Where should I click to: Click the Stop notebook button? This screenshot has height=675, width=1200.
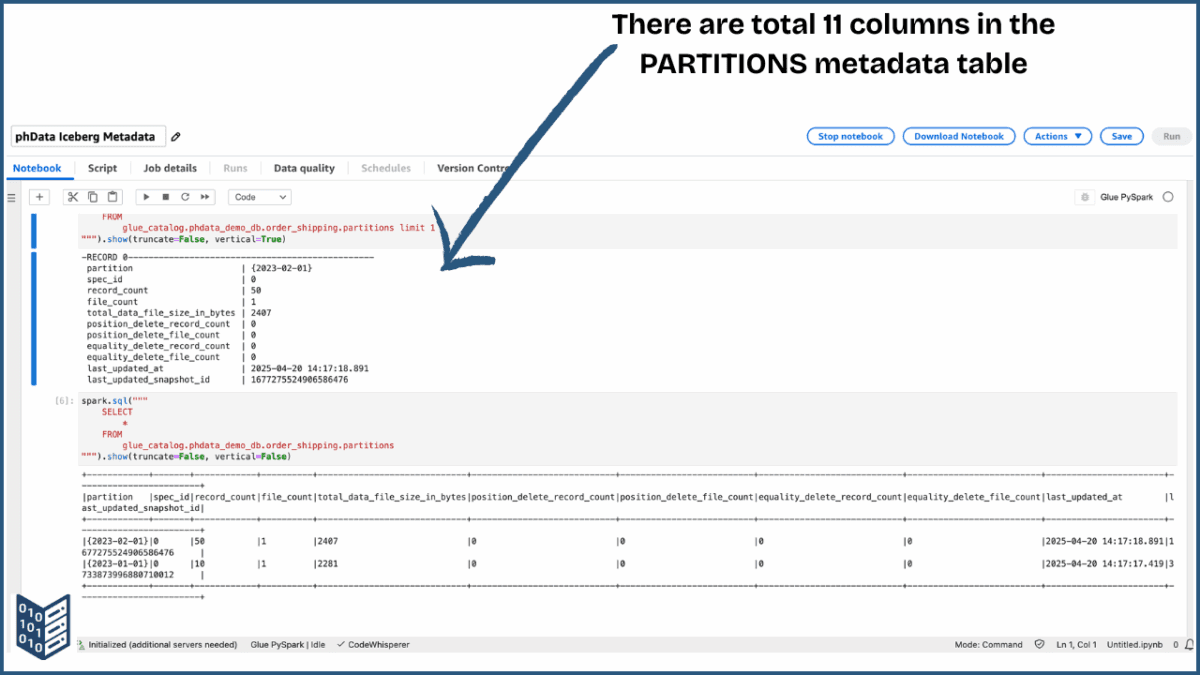[x=850, y=136]
